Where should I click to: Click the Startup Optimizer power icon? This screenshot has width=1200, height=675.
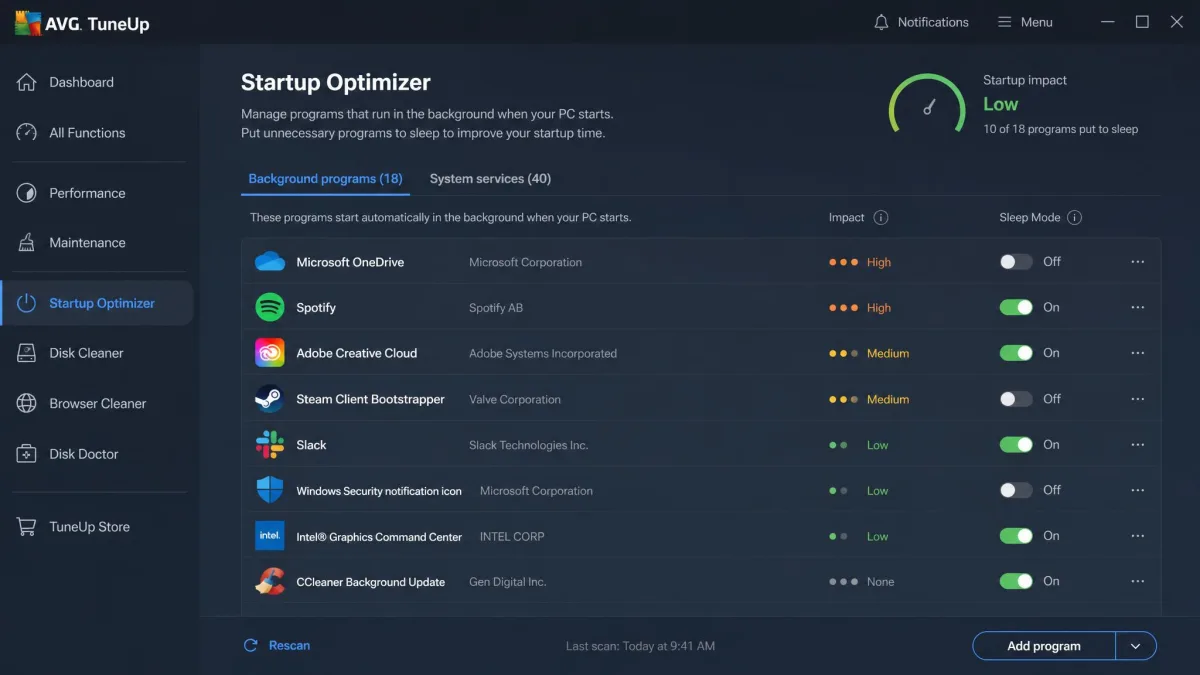pos(27,303)
